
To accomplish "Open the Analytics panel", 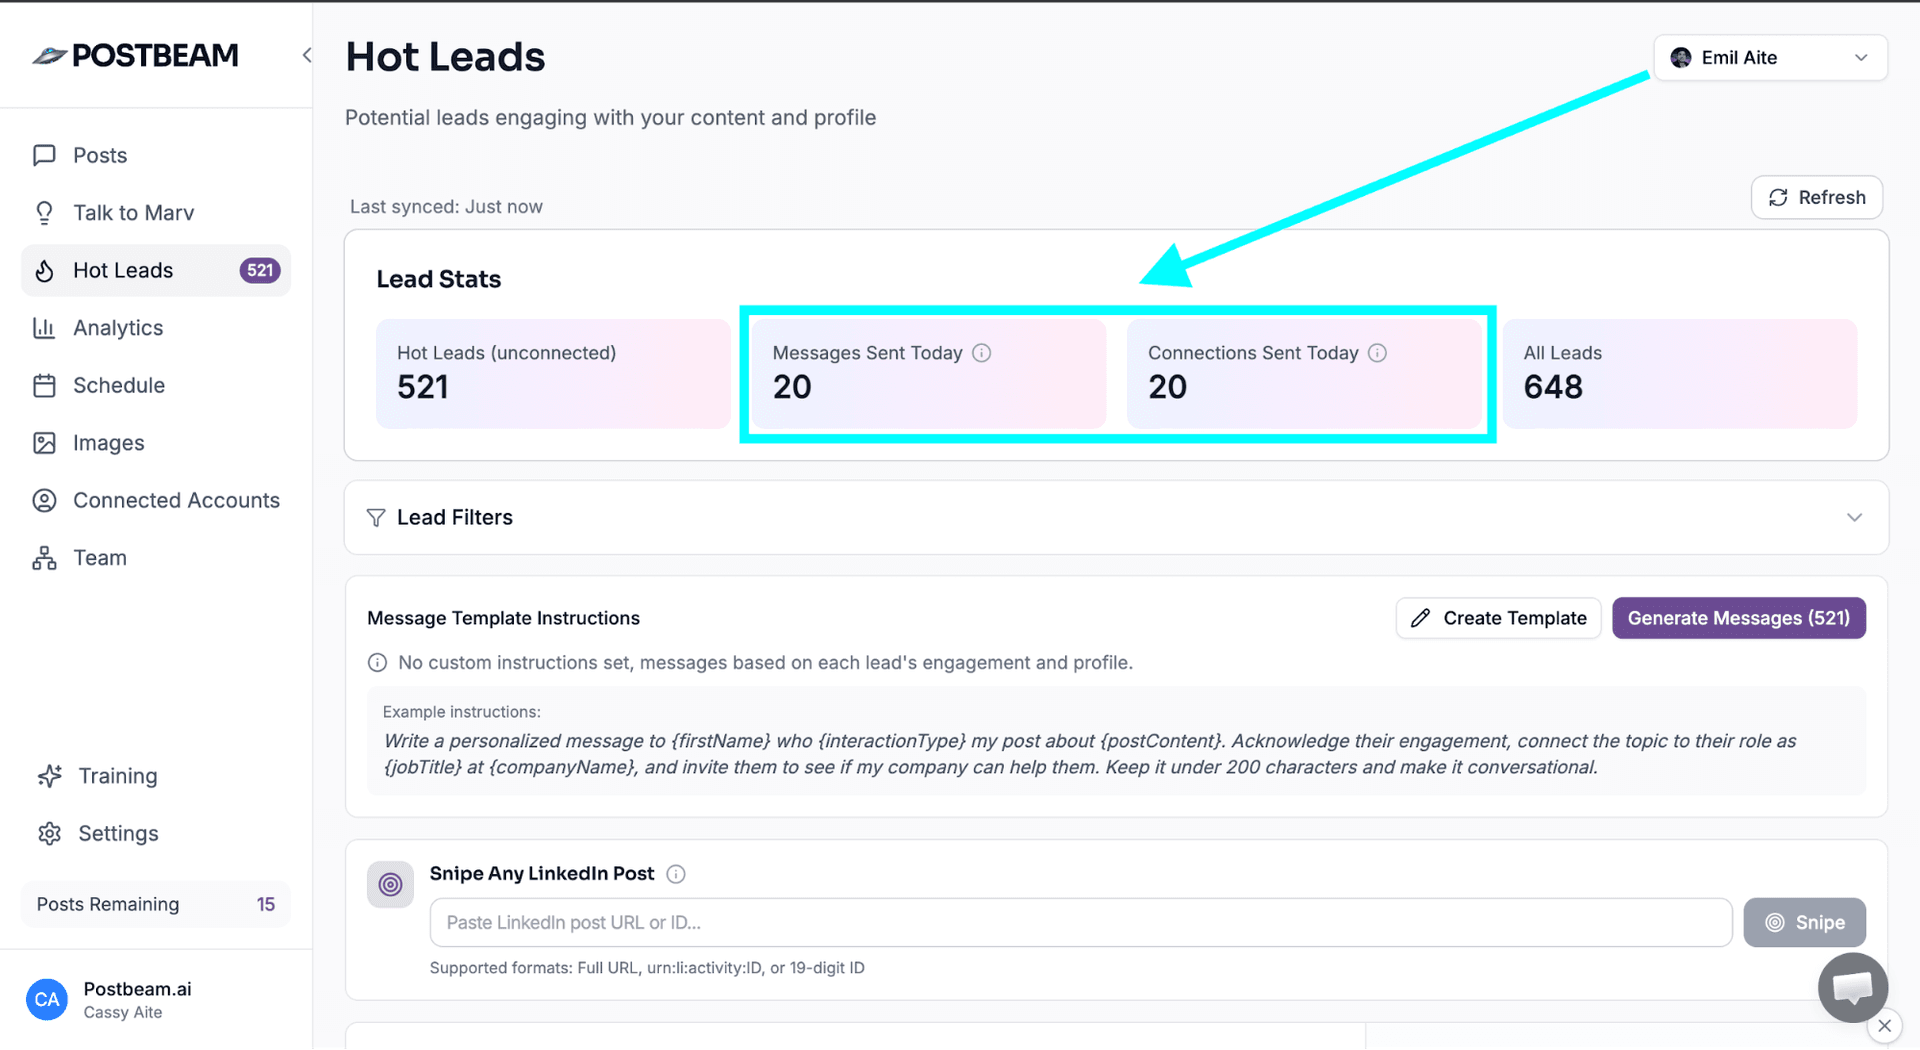I will pyautogui.click(x=118, y=327).
